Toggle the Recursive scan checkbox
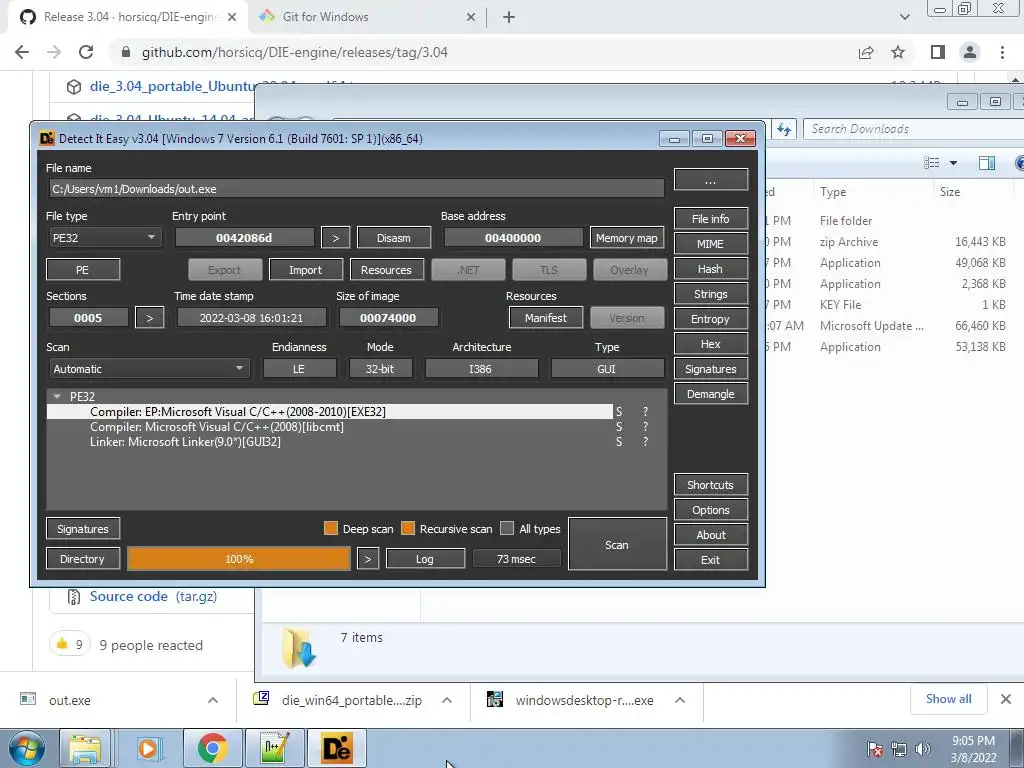The width and height of the screenshot is (1024, 768). click(x=408, y=528)
